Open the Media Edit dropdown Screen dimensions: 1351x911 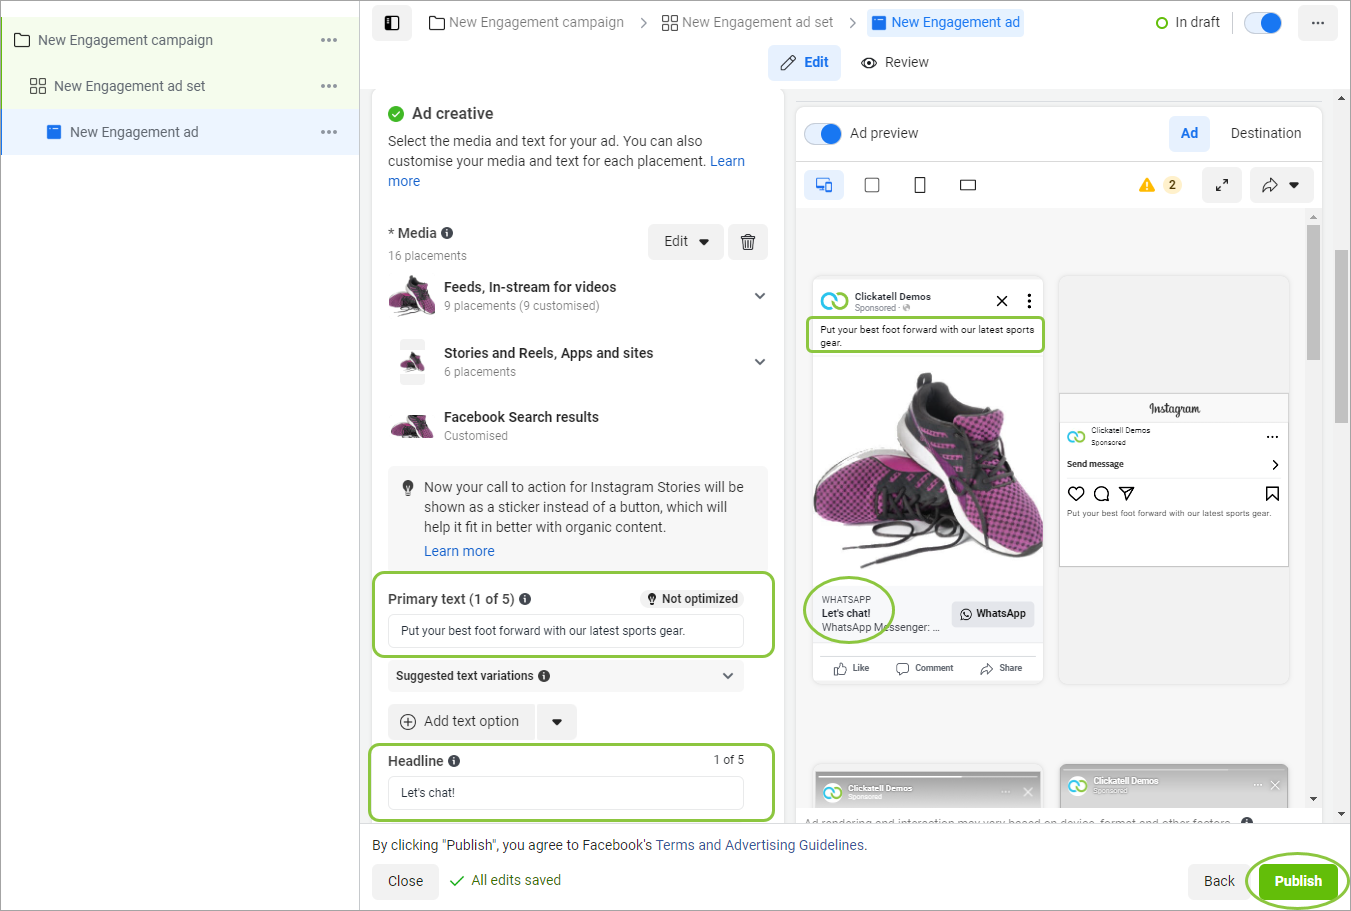[x=685, y=242]
